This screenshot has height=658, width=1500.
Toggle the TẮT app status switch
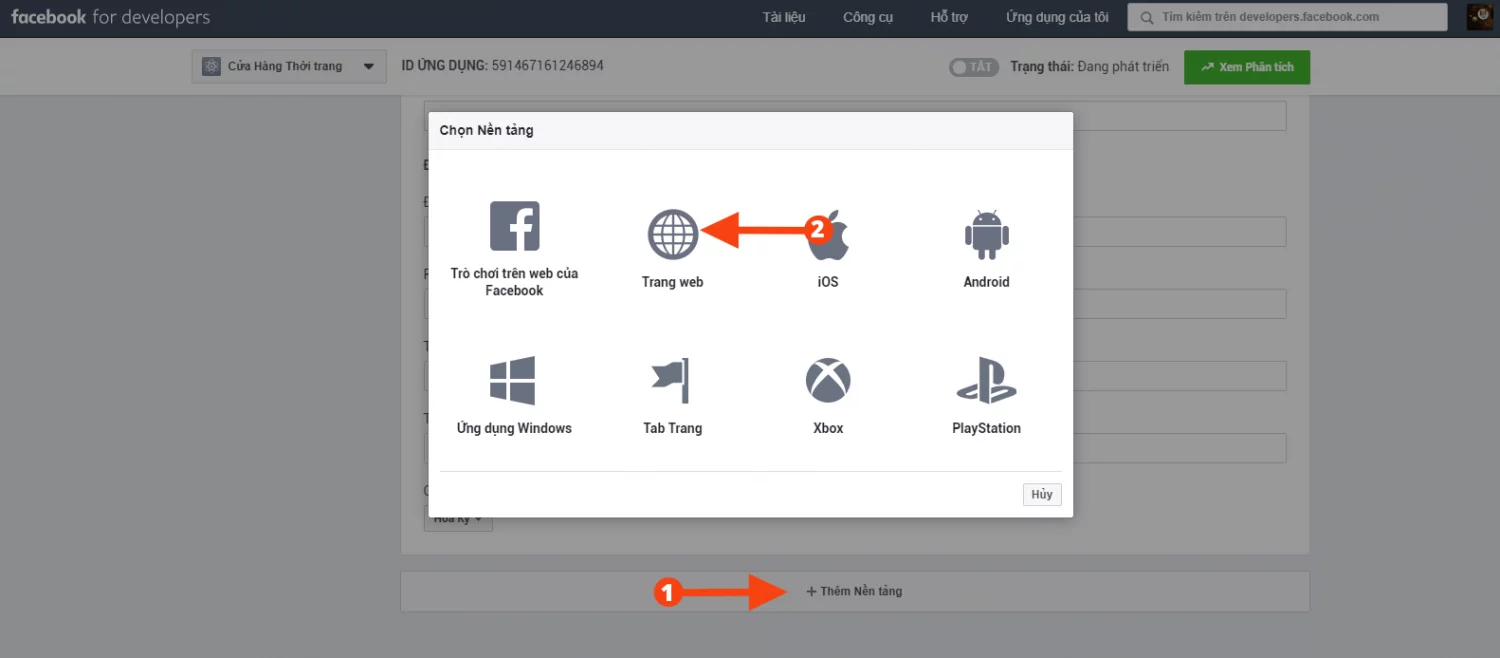pyautogui.click(x=974, y=67)
